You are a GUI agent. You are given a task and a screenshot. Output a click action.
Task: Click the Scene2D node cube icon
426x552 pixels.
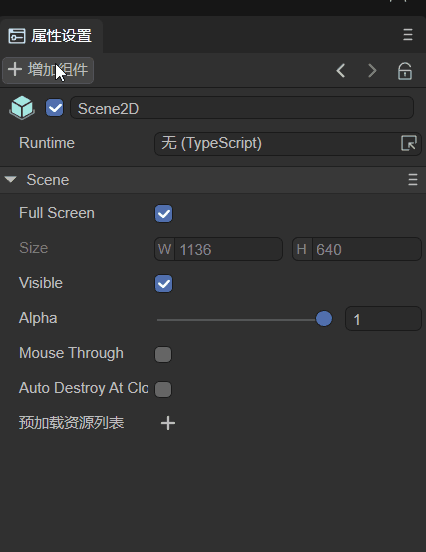point(22,108)
